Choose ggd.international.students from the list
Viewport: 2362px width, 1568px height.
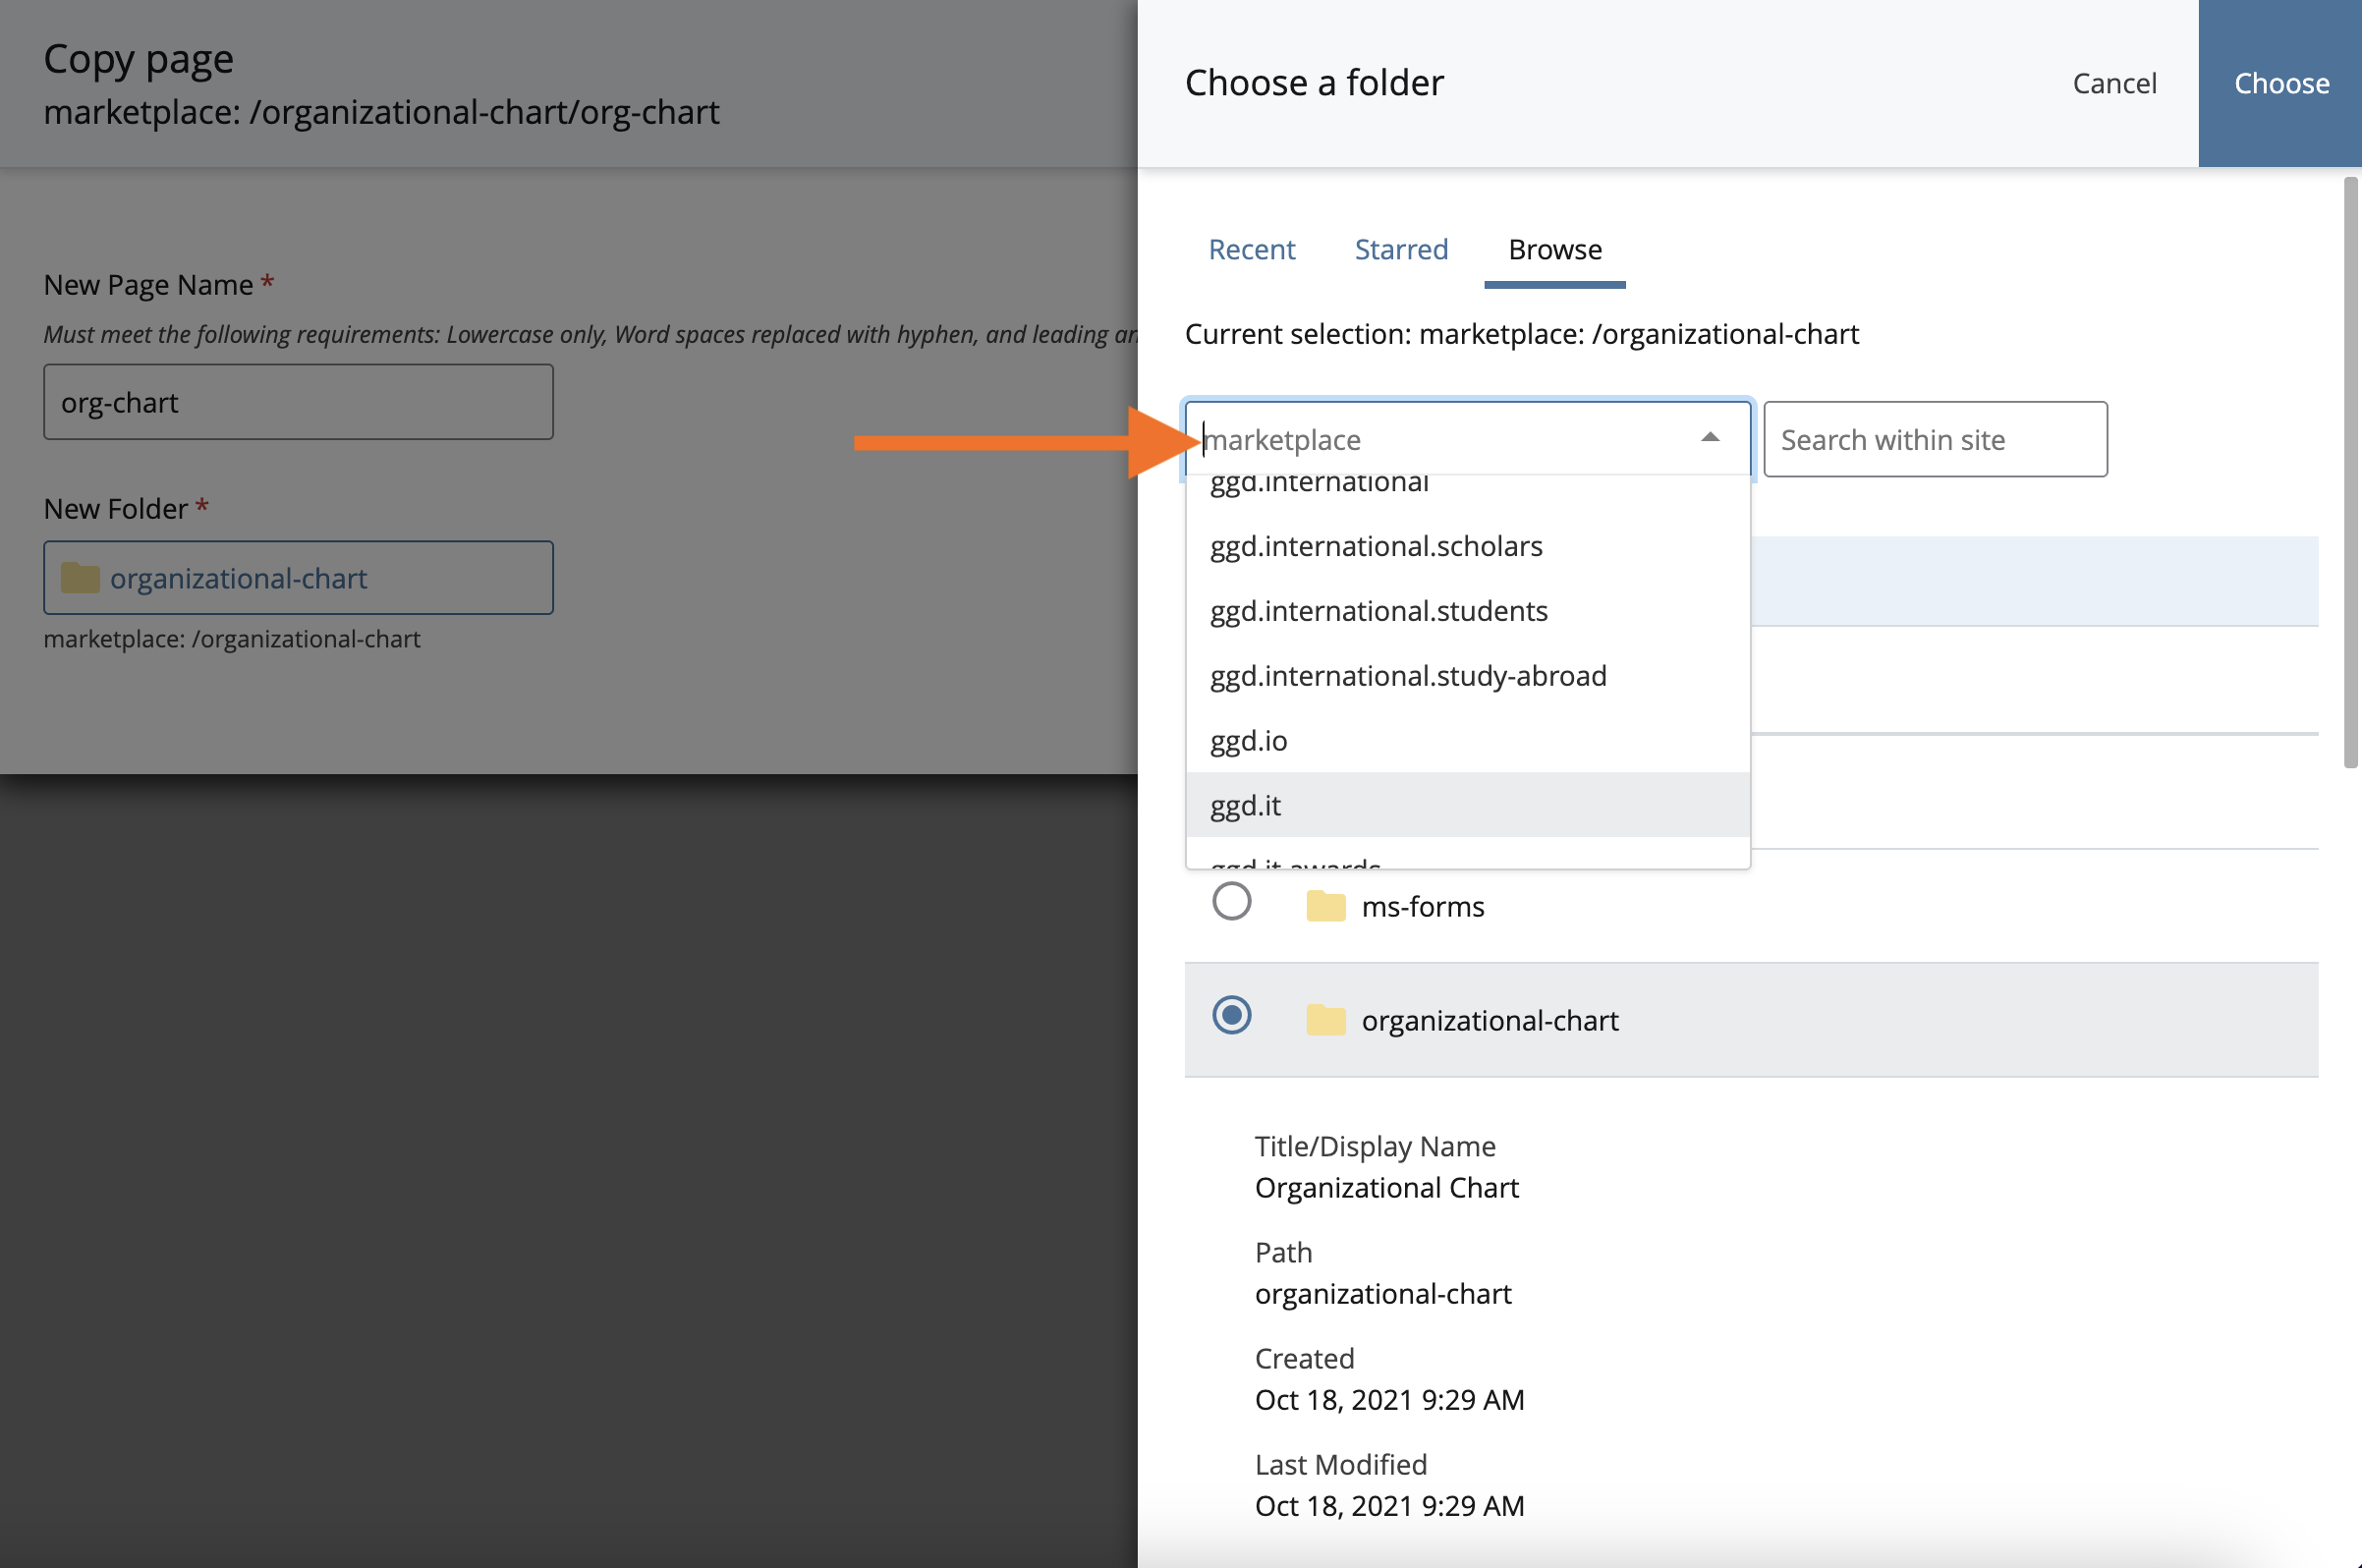click(1467, 611)
